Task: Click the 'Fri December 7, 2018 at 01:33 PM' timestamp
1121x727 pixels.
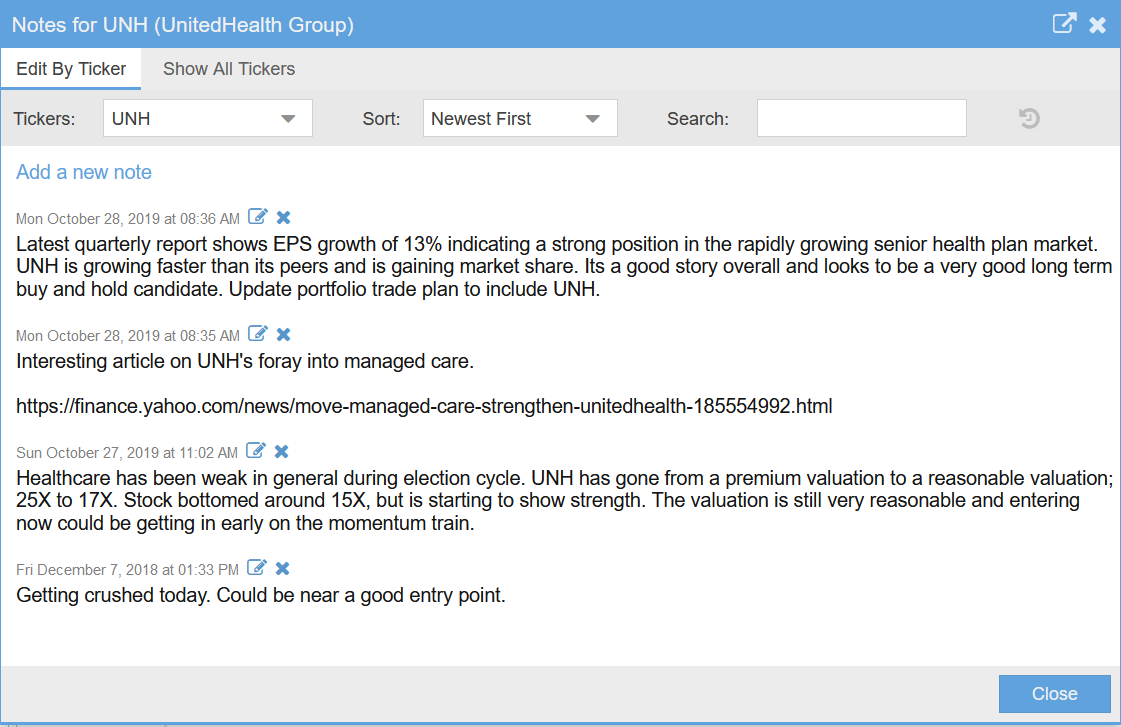Action: coord(127,570)
